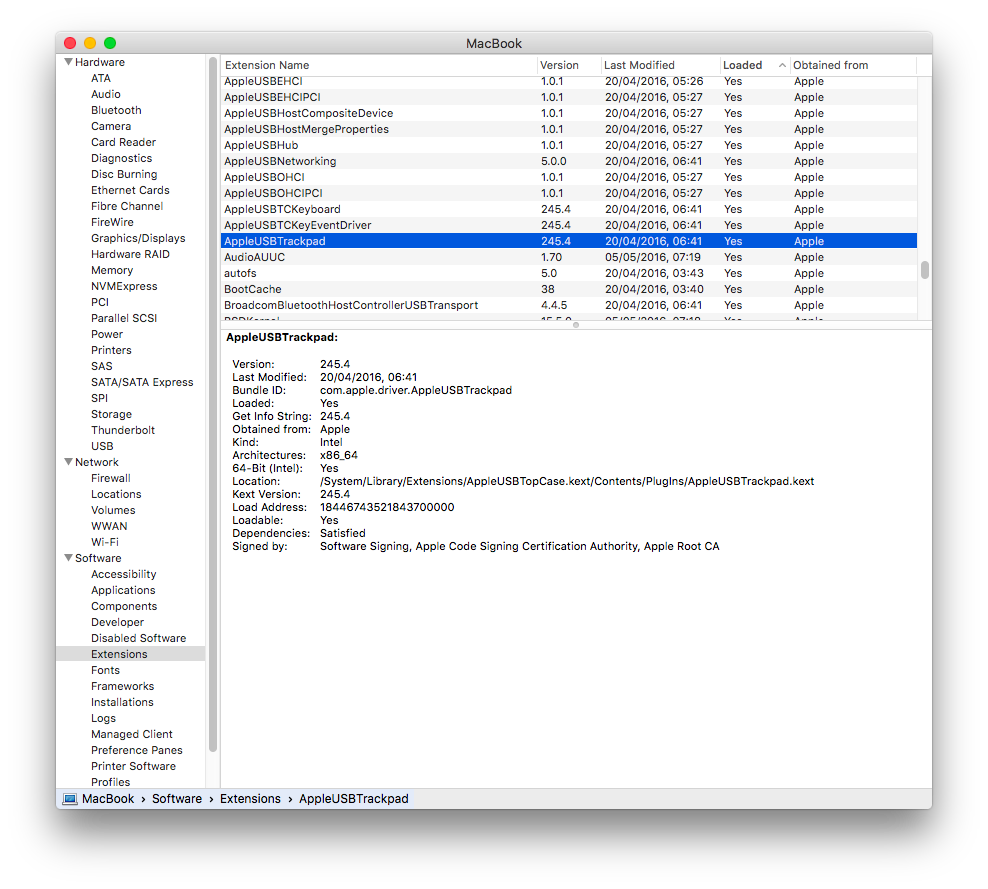This screenshot has height=889, width=988.
Task: Sort by Loaded column header
Action: point(755,65)
